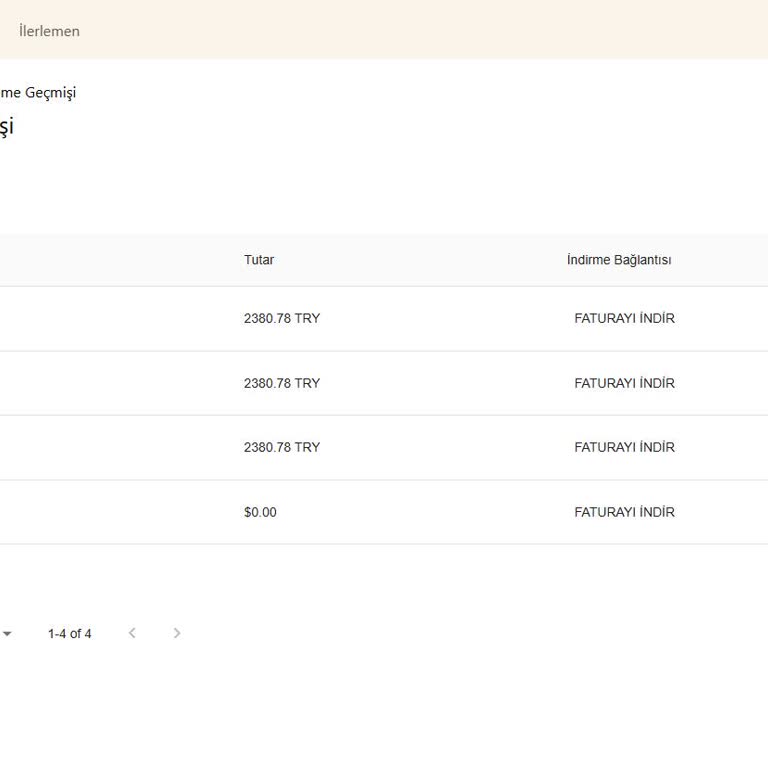Sort by the Tutar column header

point(259,260)
